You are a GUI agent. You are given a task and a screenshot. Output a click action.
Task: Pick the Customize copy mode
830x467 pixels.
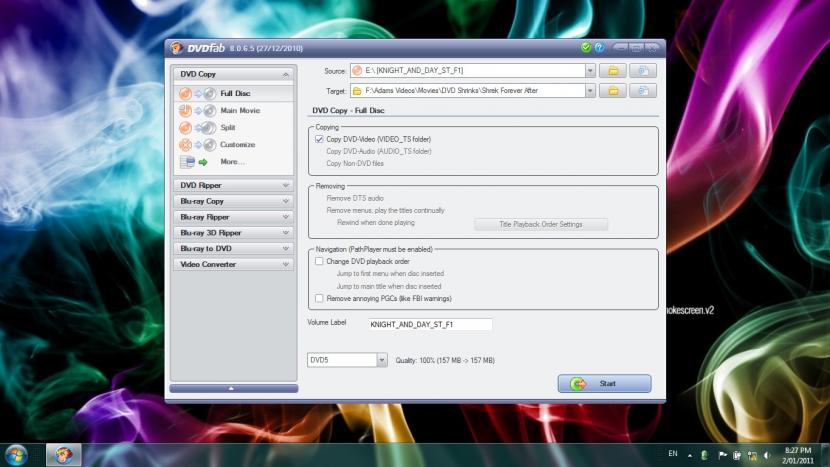[x=237, y=145]
